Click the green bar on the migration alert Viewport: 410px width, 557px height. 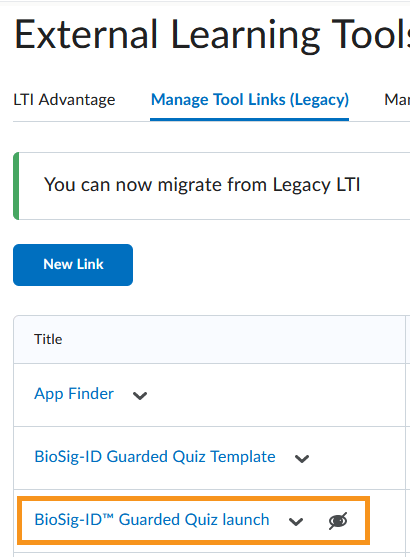tap(16, 186)
